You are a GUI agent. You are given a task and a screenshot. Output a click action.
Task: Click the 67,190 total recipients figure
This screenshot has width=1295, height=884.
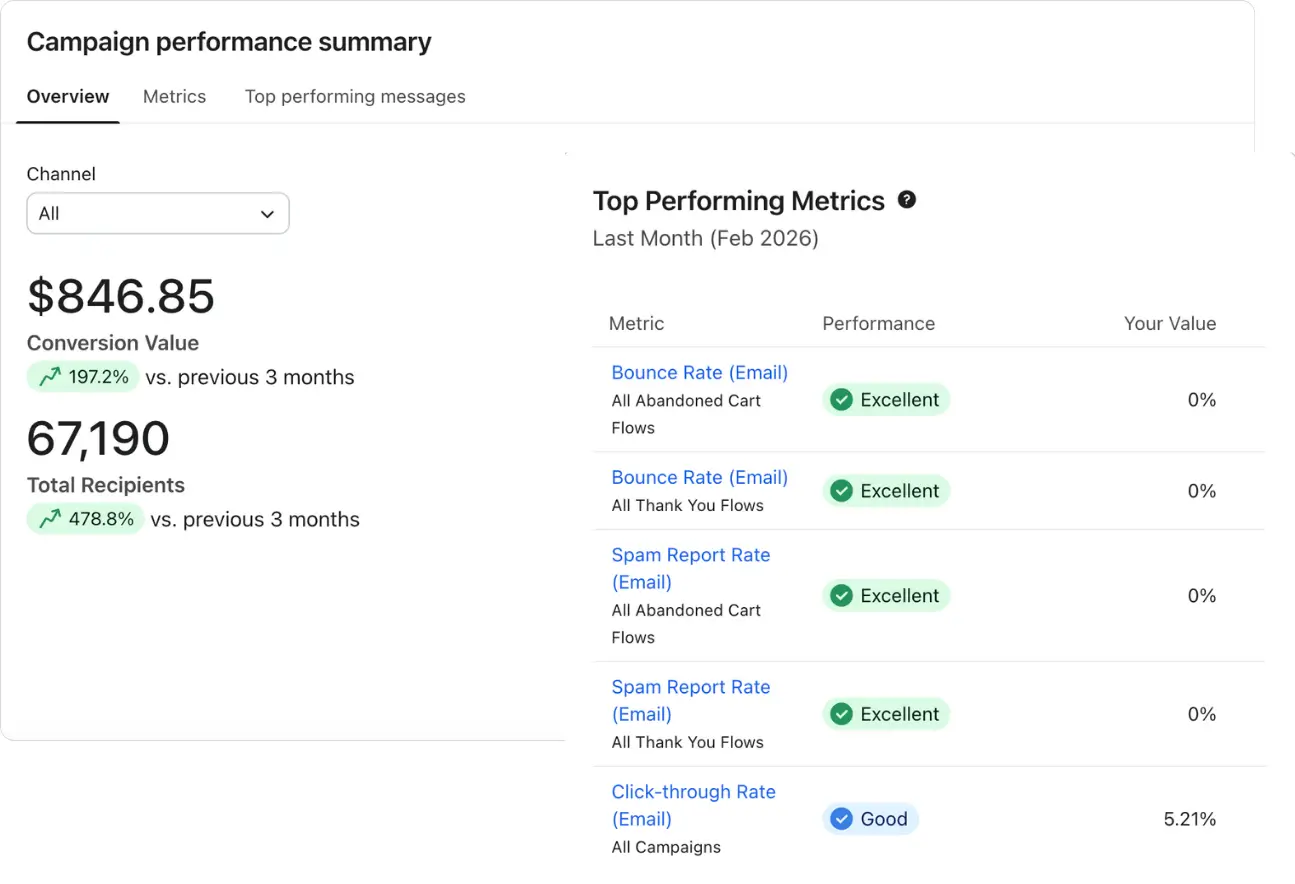tap(98, 439)
